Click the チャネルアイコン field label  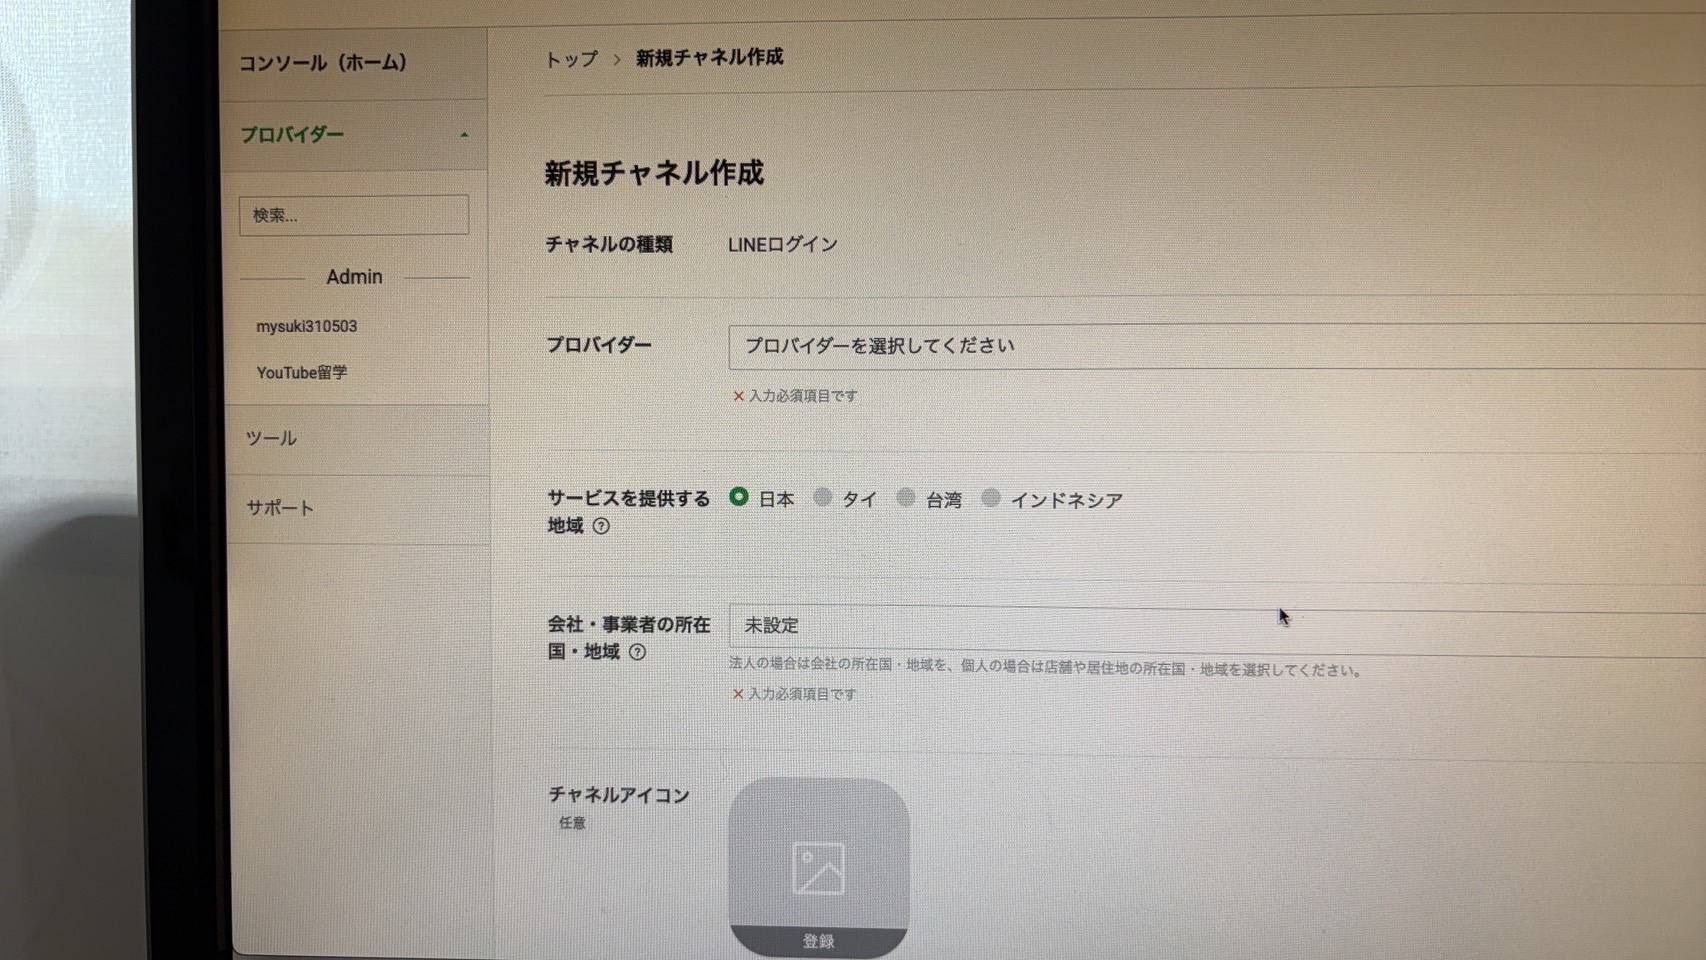pos(619,795)
